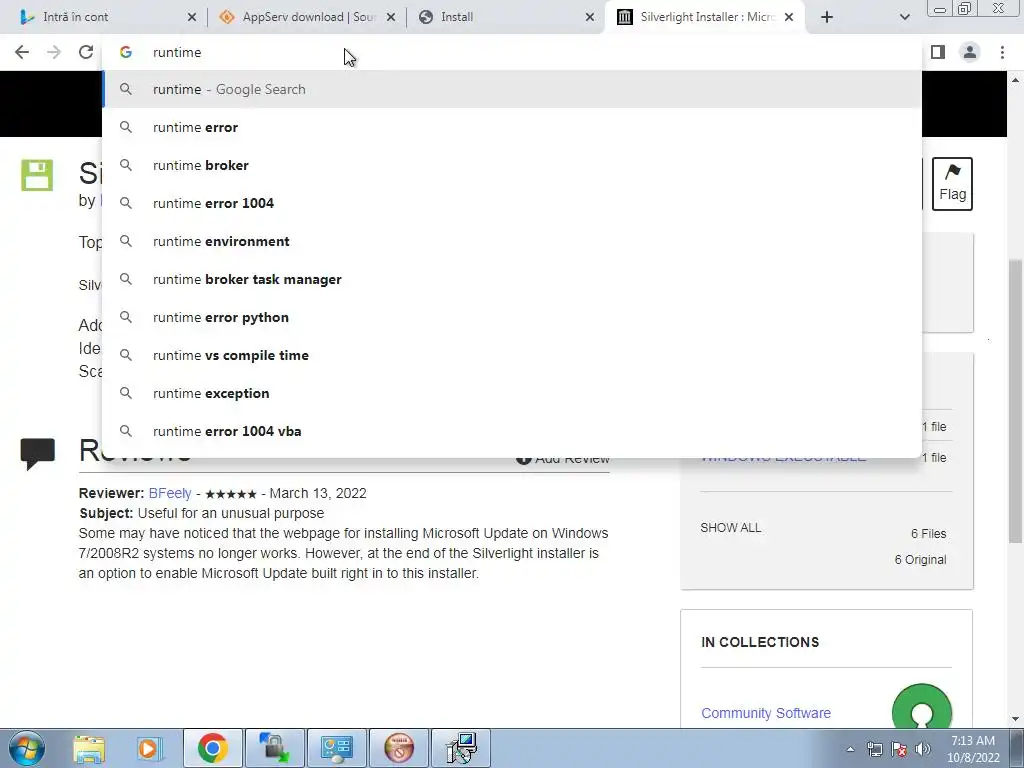This screenshot has height=768, width=1024.
Task: Open the Community Software collection link
Action: [x=766, y=713]
